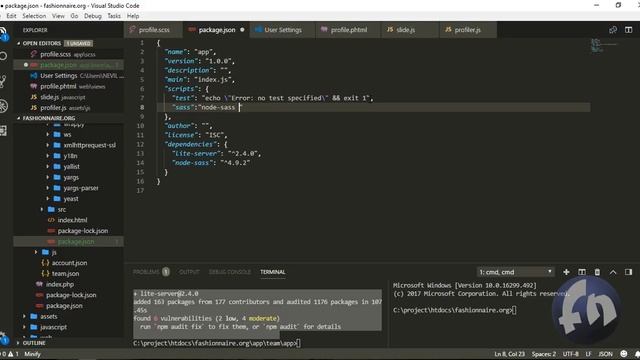This screenshot has width=640, height=360.
Task: Open the Help menu
Action: (133, 16)
